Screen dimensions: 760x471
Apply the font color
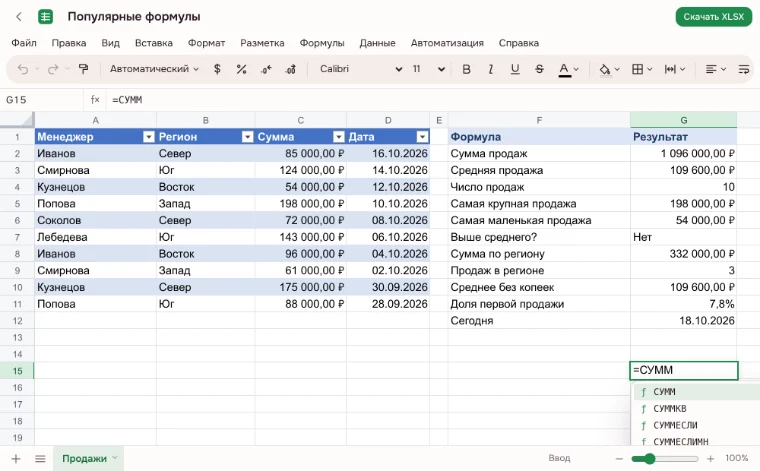pyautogui.click(x=564, y=70)
